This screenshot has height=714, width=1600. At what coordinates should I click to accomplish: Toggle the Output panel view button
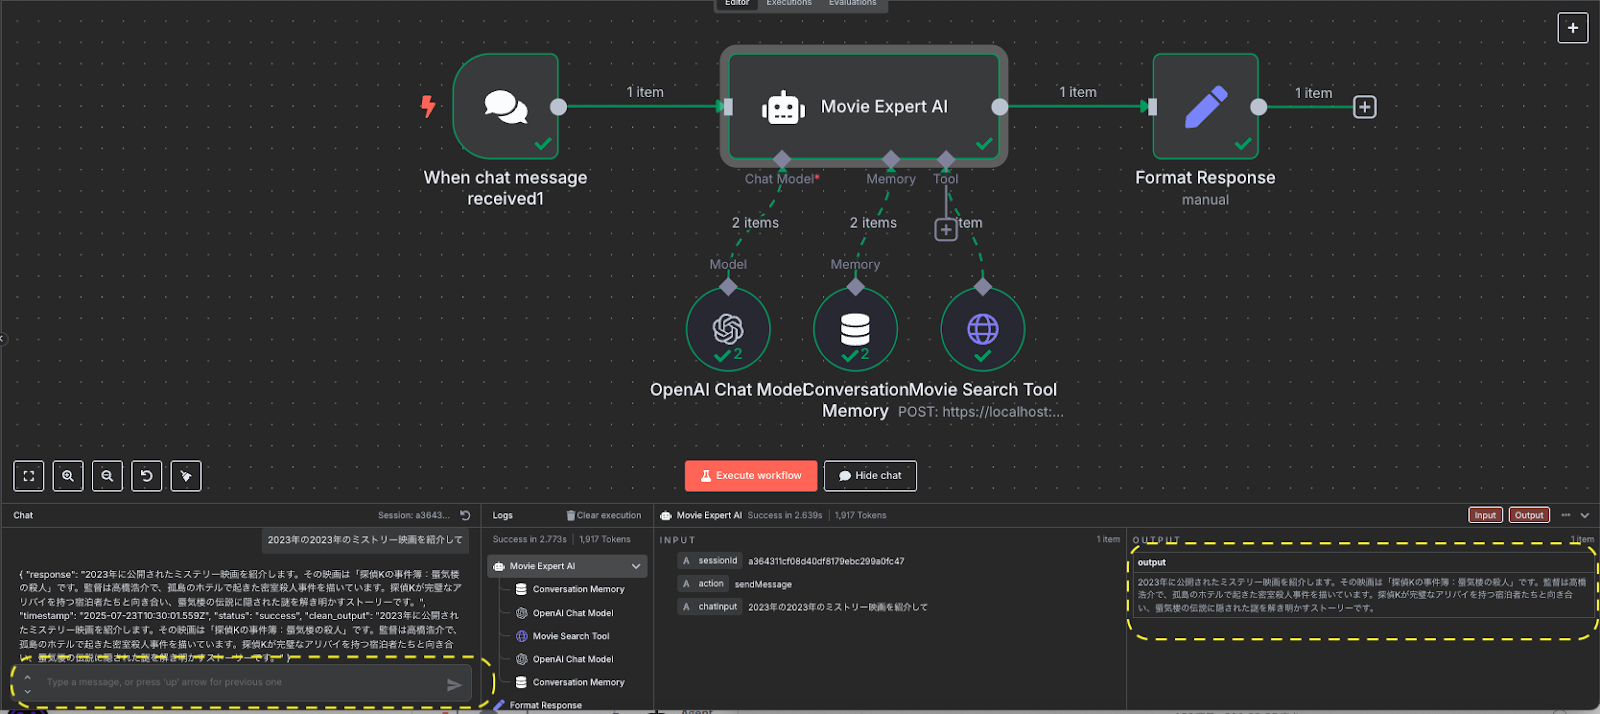(1529, 515)
